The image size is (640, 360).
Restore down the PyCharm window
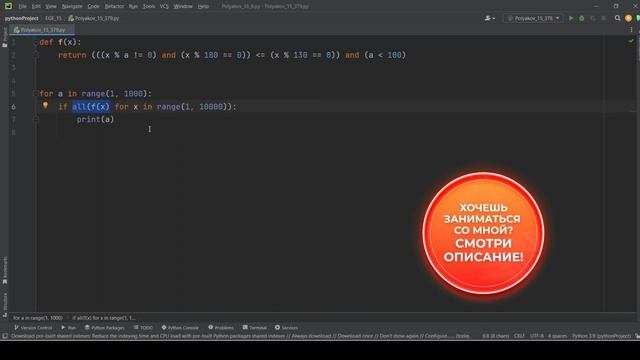point(616,6)
